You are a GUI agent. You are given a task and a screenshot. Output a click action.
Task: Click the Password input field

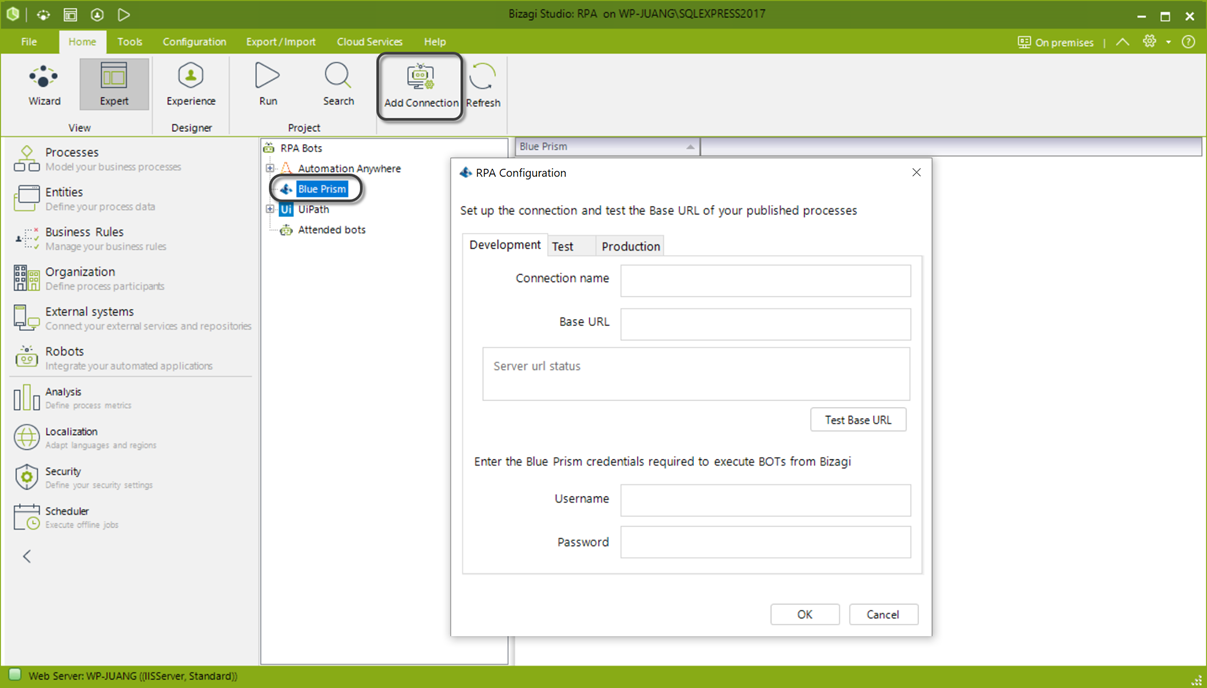click(766, 542)
